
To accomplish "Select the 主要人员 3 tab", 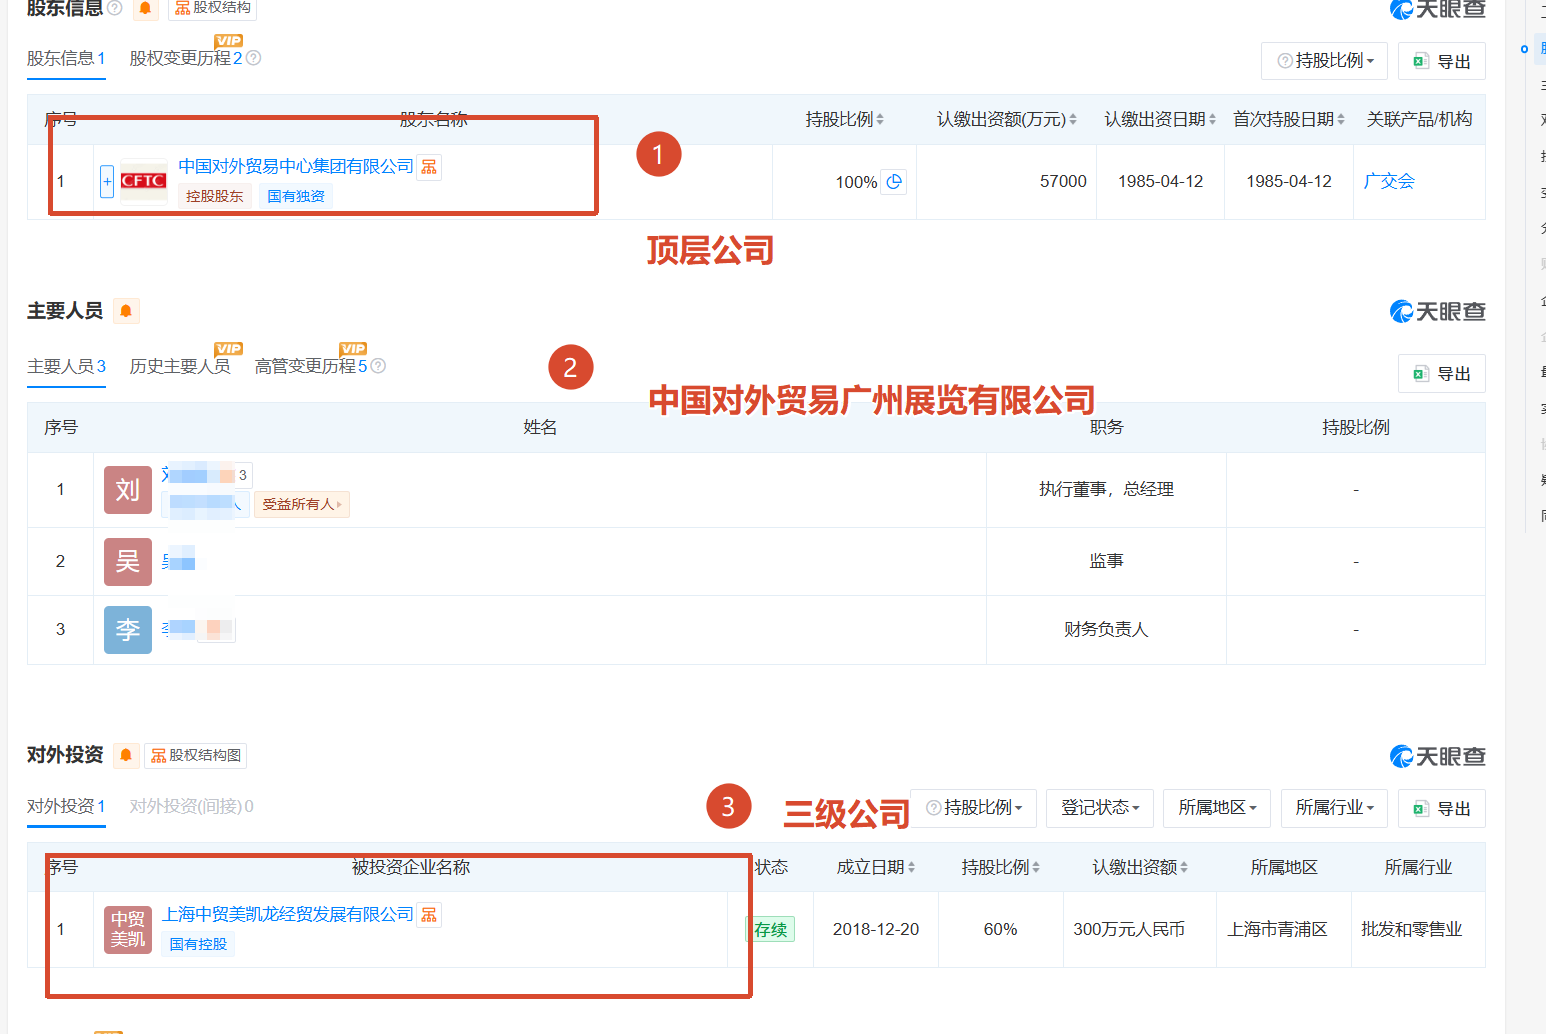I will point(66,366).
